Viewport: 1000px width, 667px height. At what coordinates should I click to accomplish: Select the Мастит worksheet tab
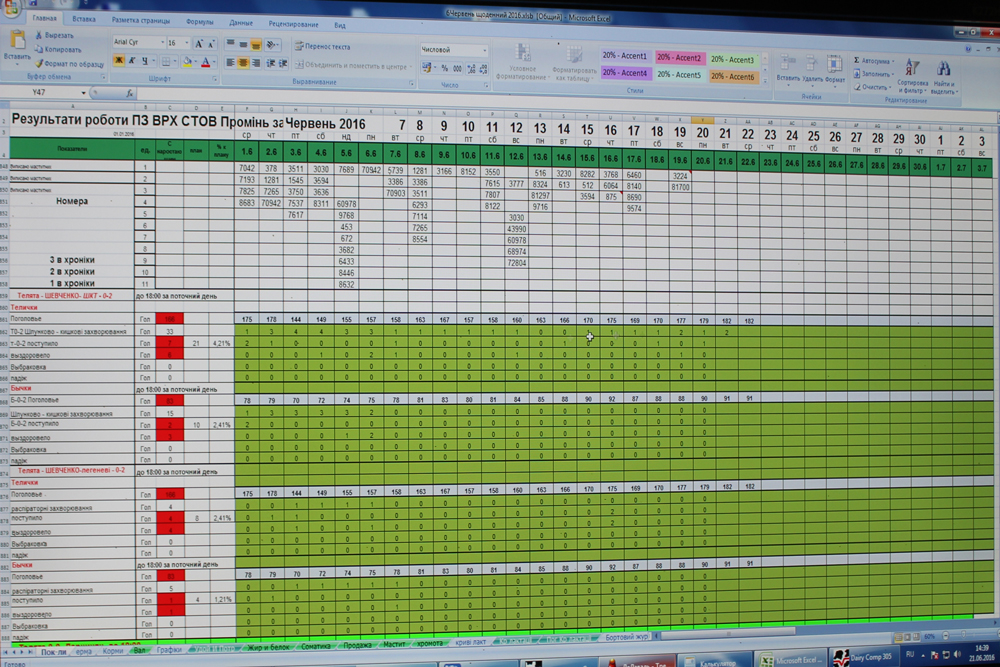tap(393, 642)
